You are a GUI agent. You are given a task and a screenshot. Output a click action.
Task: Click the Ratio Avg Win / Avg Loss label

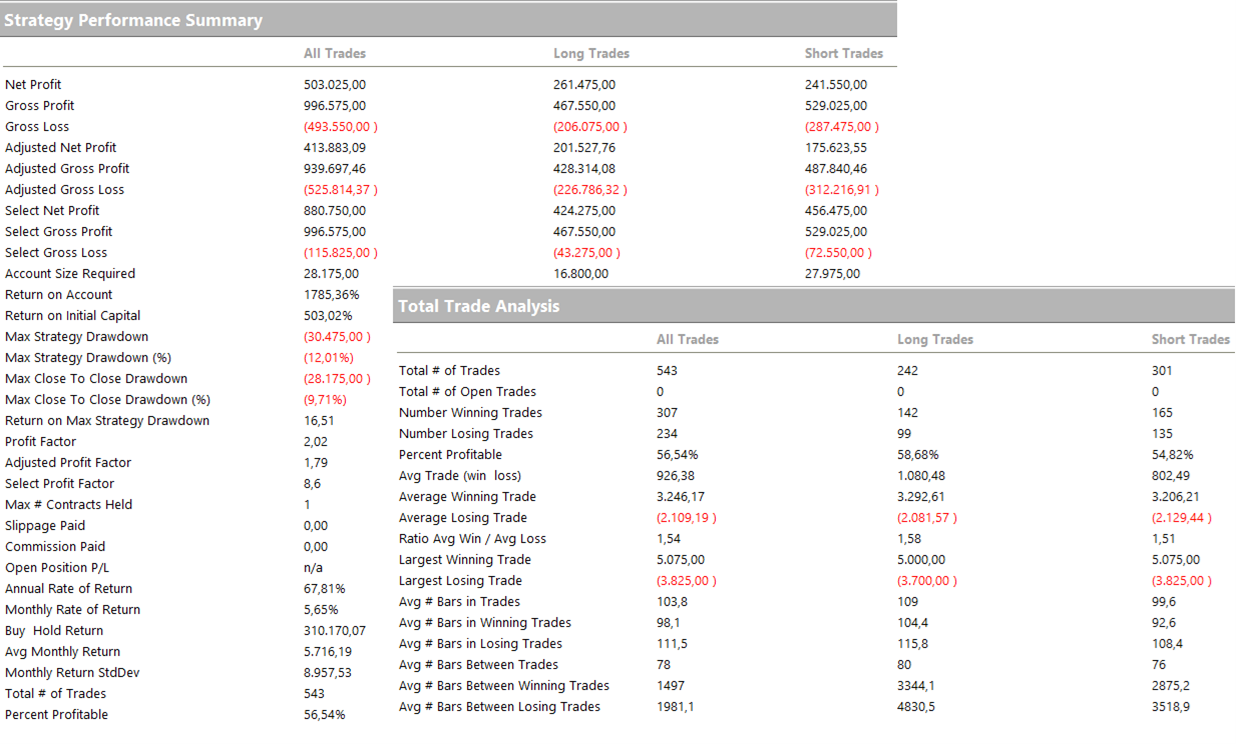pyautogui.click(x=472, y=539)
